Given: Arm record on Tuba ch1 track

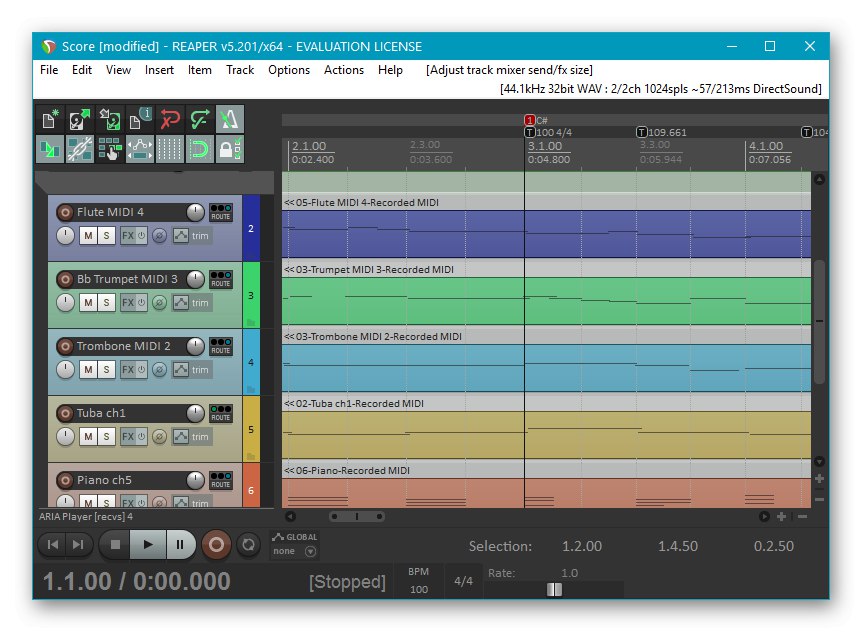Looking at the screenshot, I should (x=65, y=413).
